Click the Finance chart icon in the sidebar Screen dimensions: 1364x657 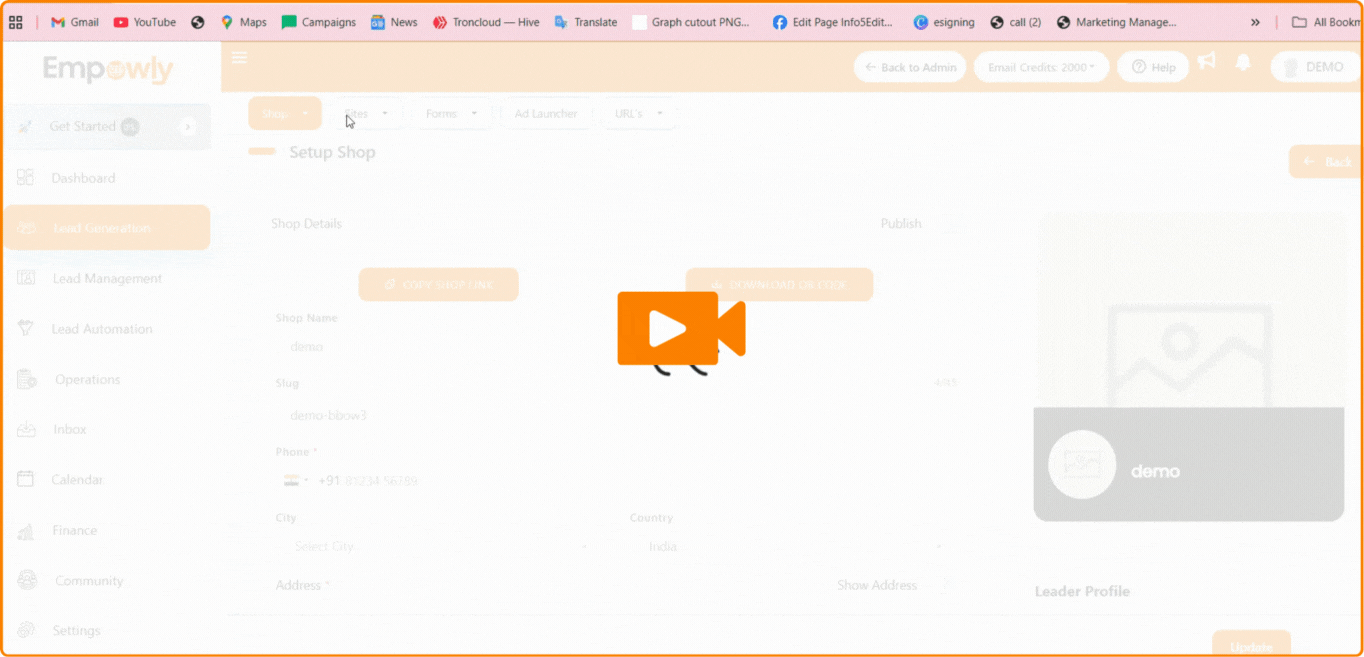[x=26, y=531]
